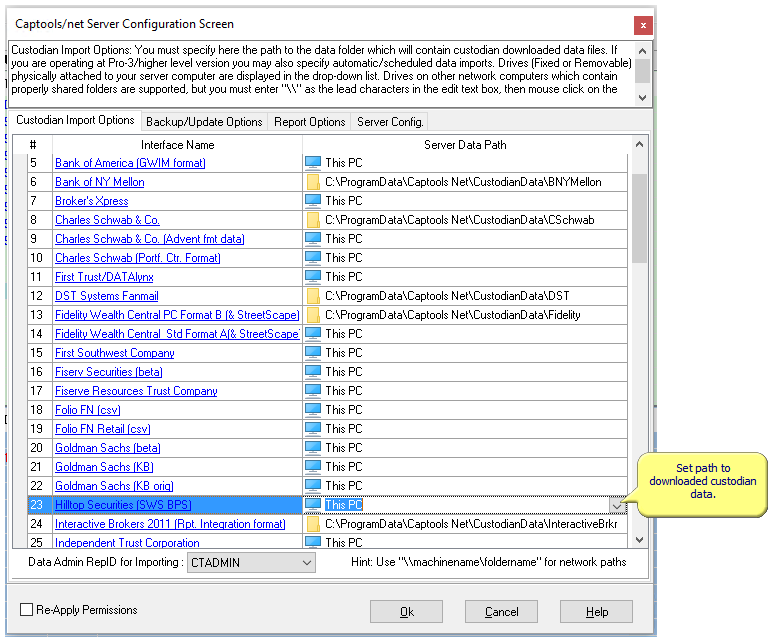Viewport: 771px width, 642px height.
Task: Click the PC icon for First Southwest Company
Action: (x=313, y=353)
